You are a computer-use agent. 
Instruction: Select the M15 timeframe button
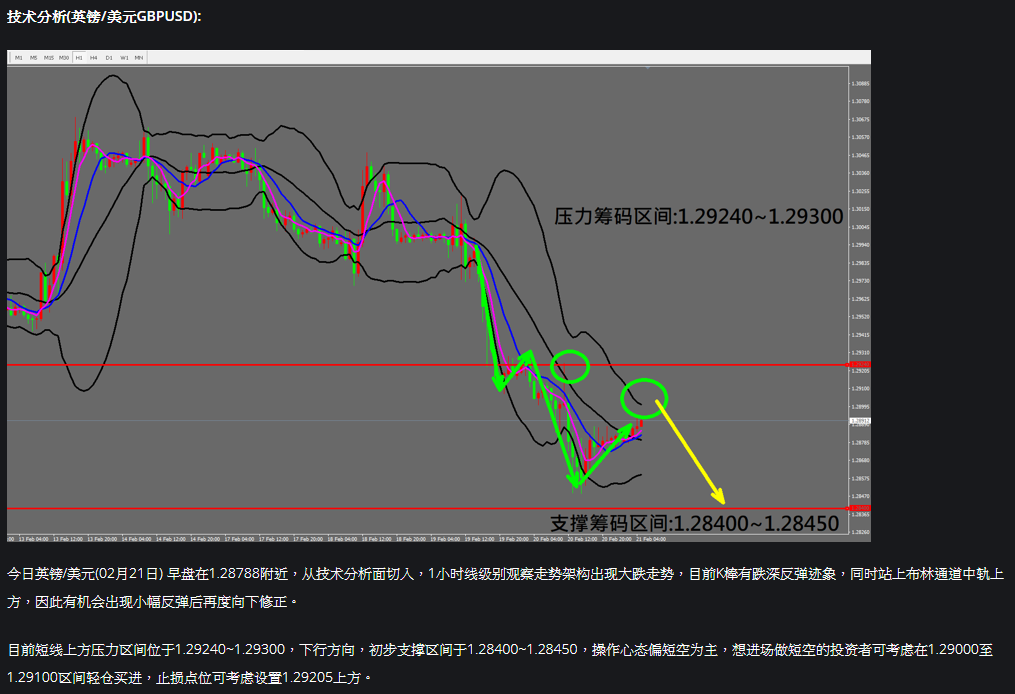[49, 58]
